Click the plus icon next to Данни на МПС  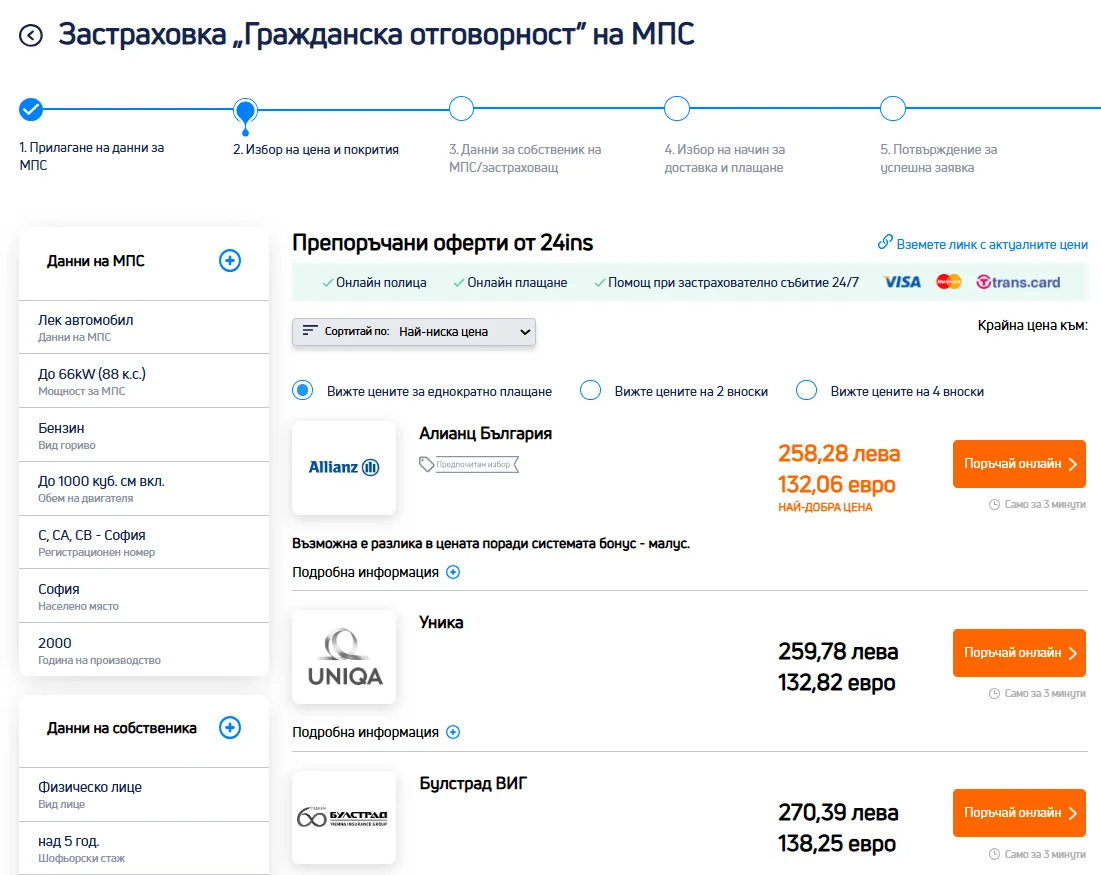point(230,261)
